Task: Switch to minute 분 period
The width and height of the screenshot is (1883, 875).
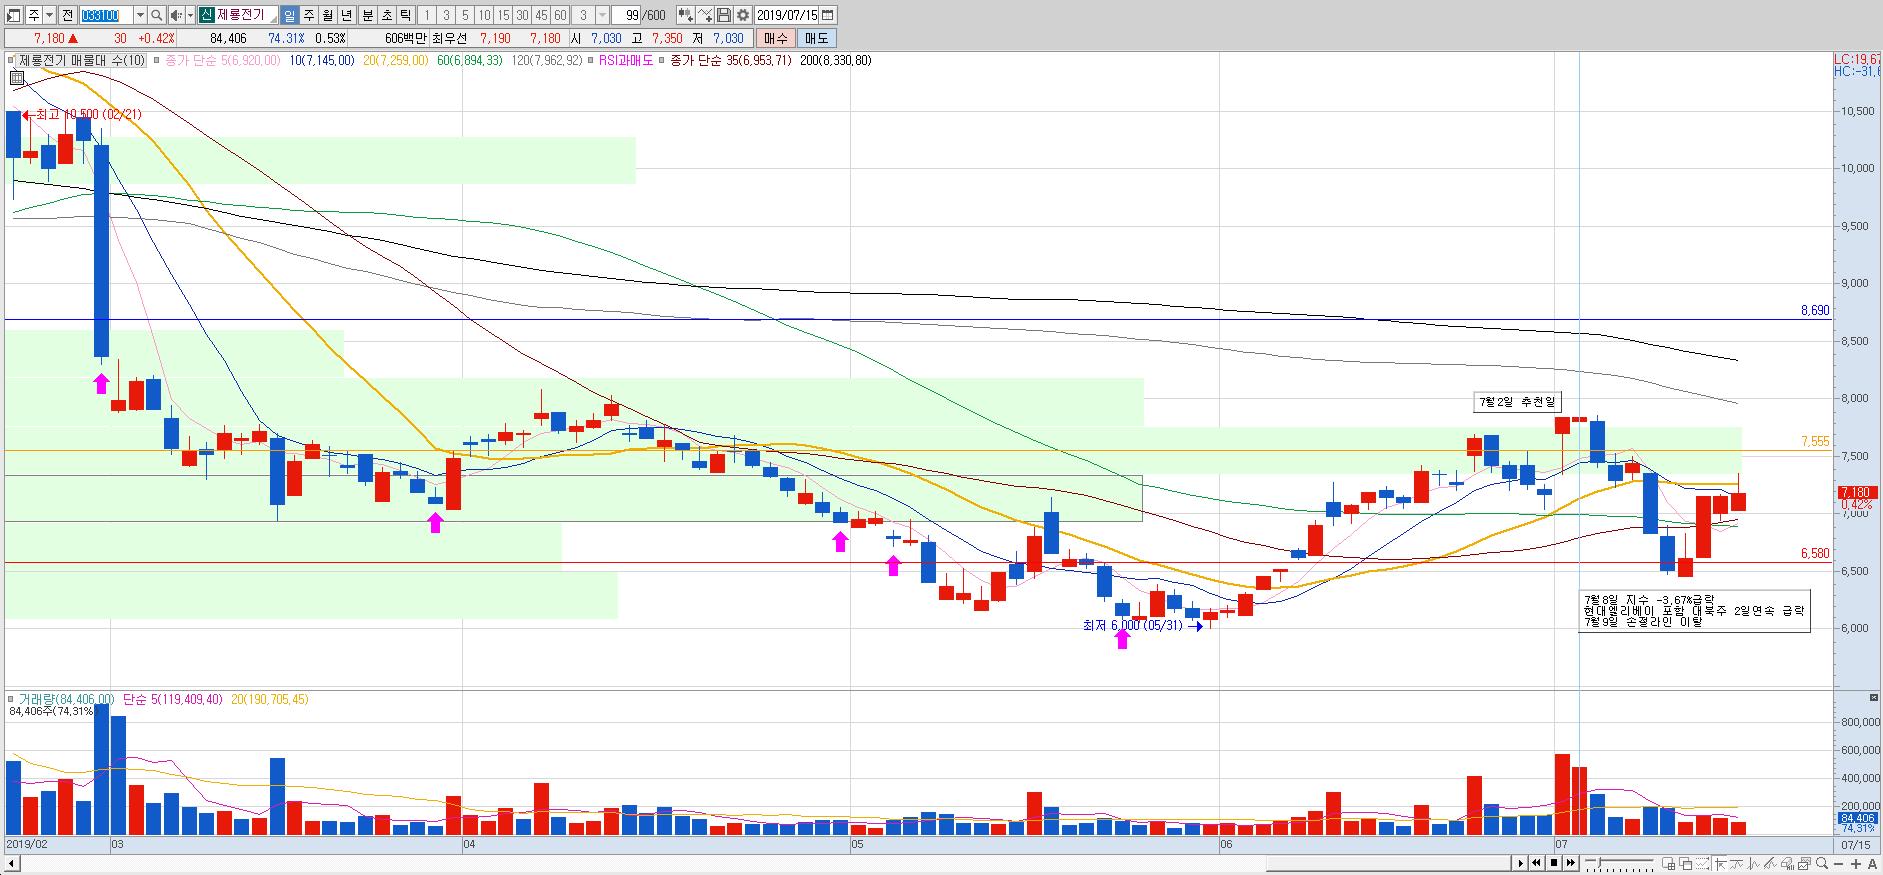Action: pos(367,15)
